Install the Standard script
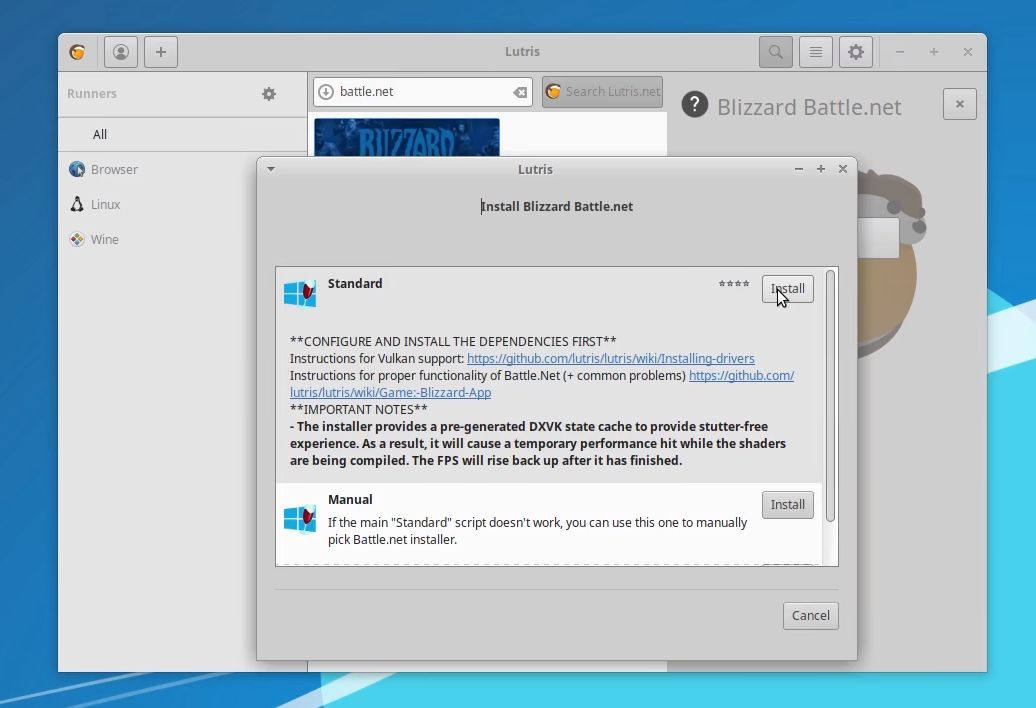1036x708 pixels. (x=788, y=289)
